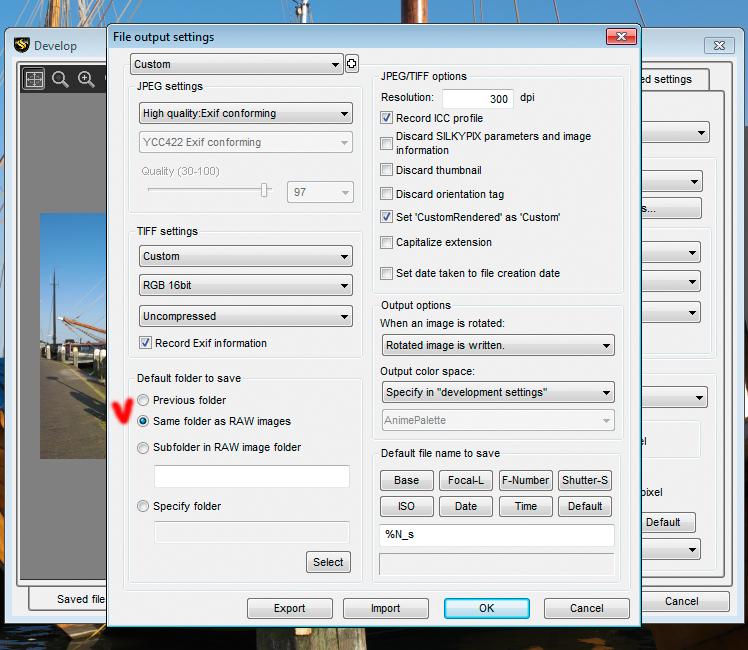Viewport: 748px width, 650px height.
Task: Expand Uncompressed TIFF compression dropdown
Action: point(246,316)
